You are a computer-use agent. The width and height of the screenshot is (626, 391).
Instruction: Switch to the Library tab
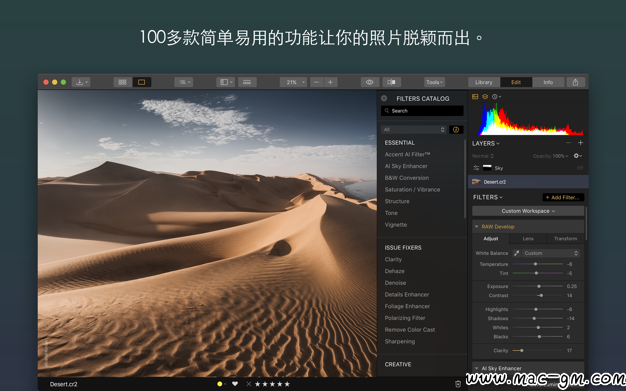pos(484,82)
